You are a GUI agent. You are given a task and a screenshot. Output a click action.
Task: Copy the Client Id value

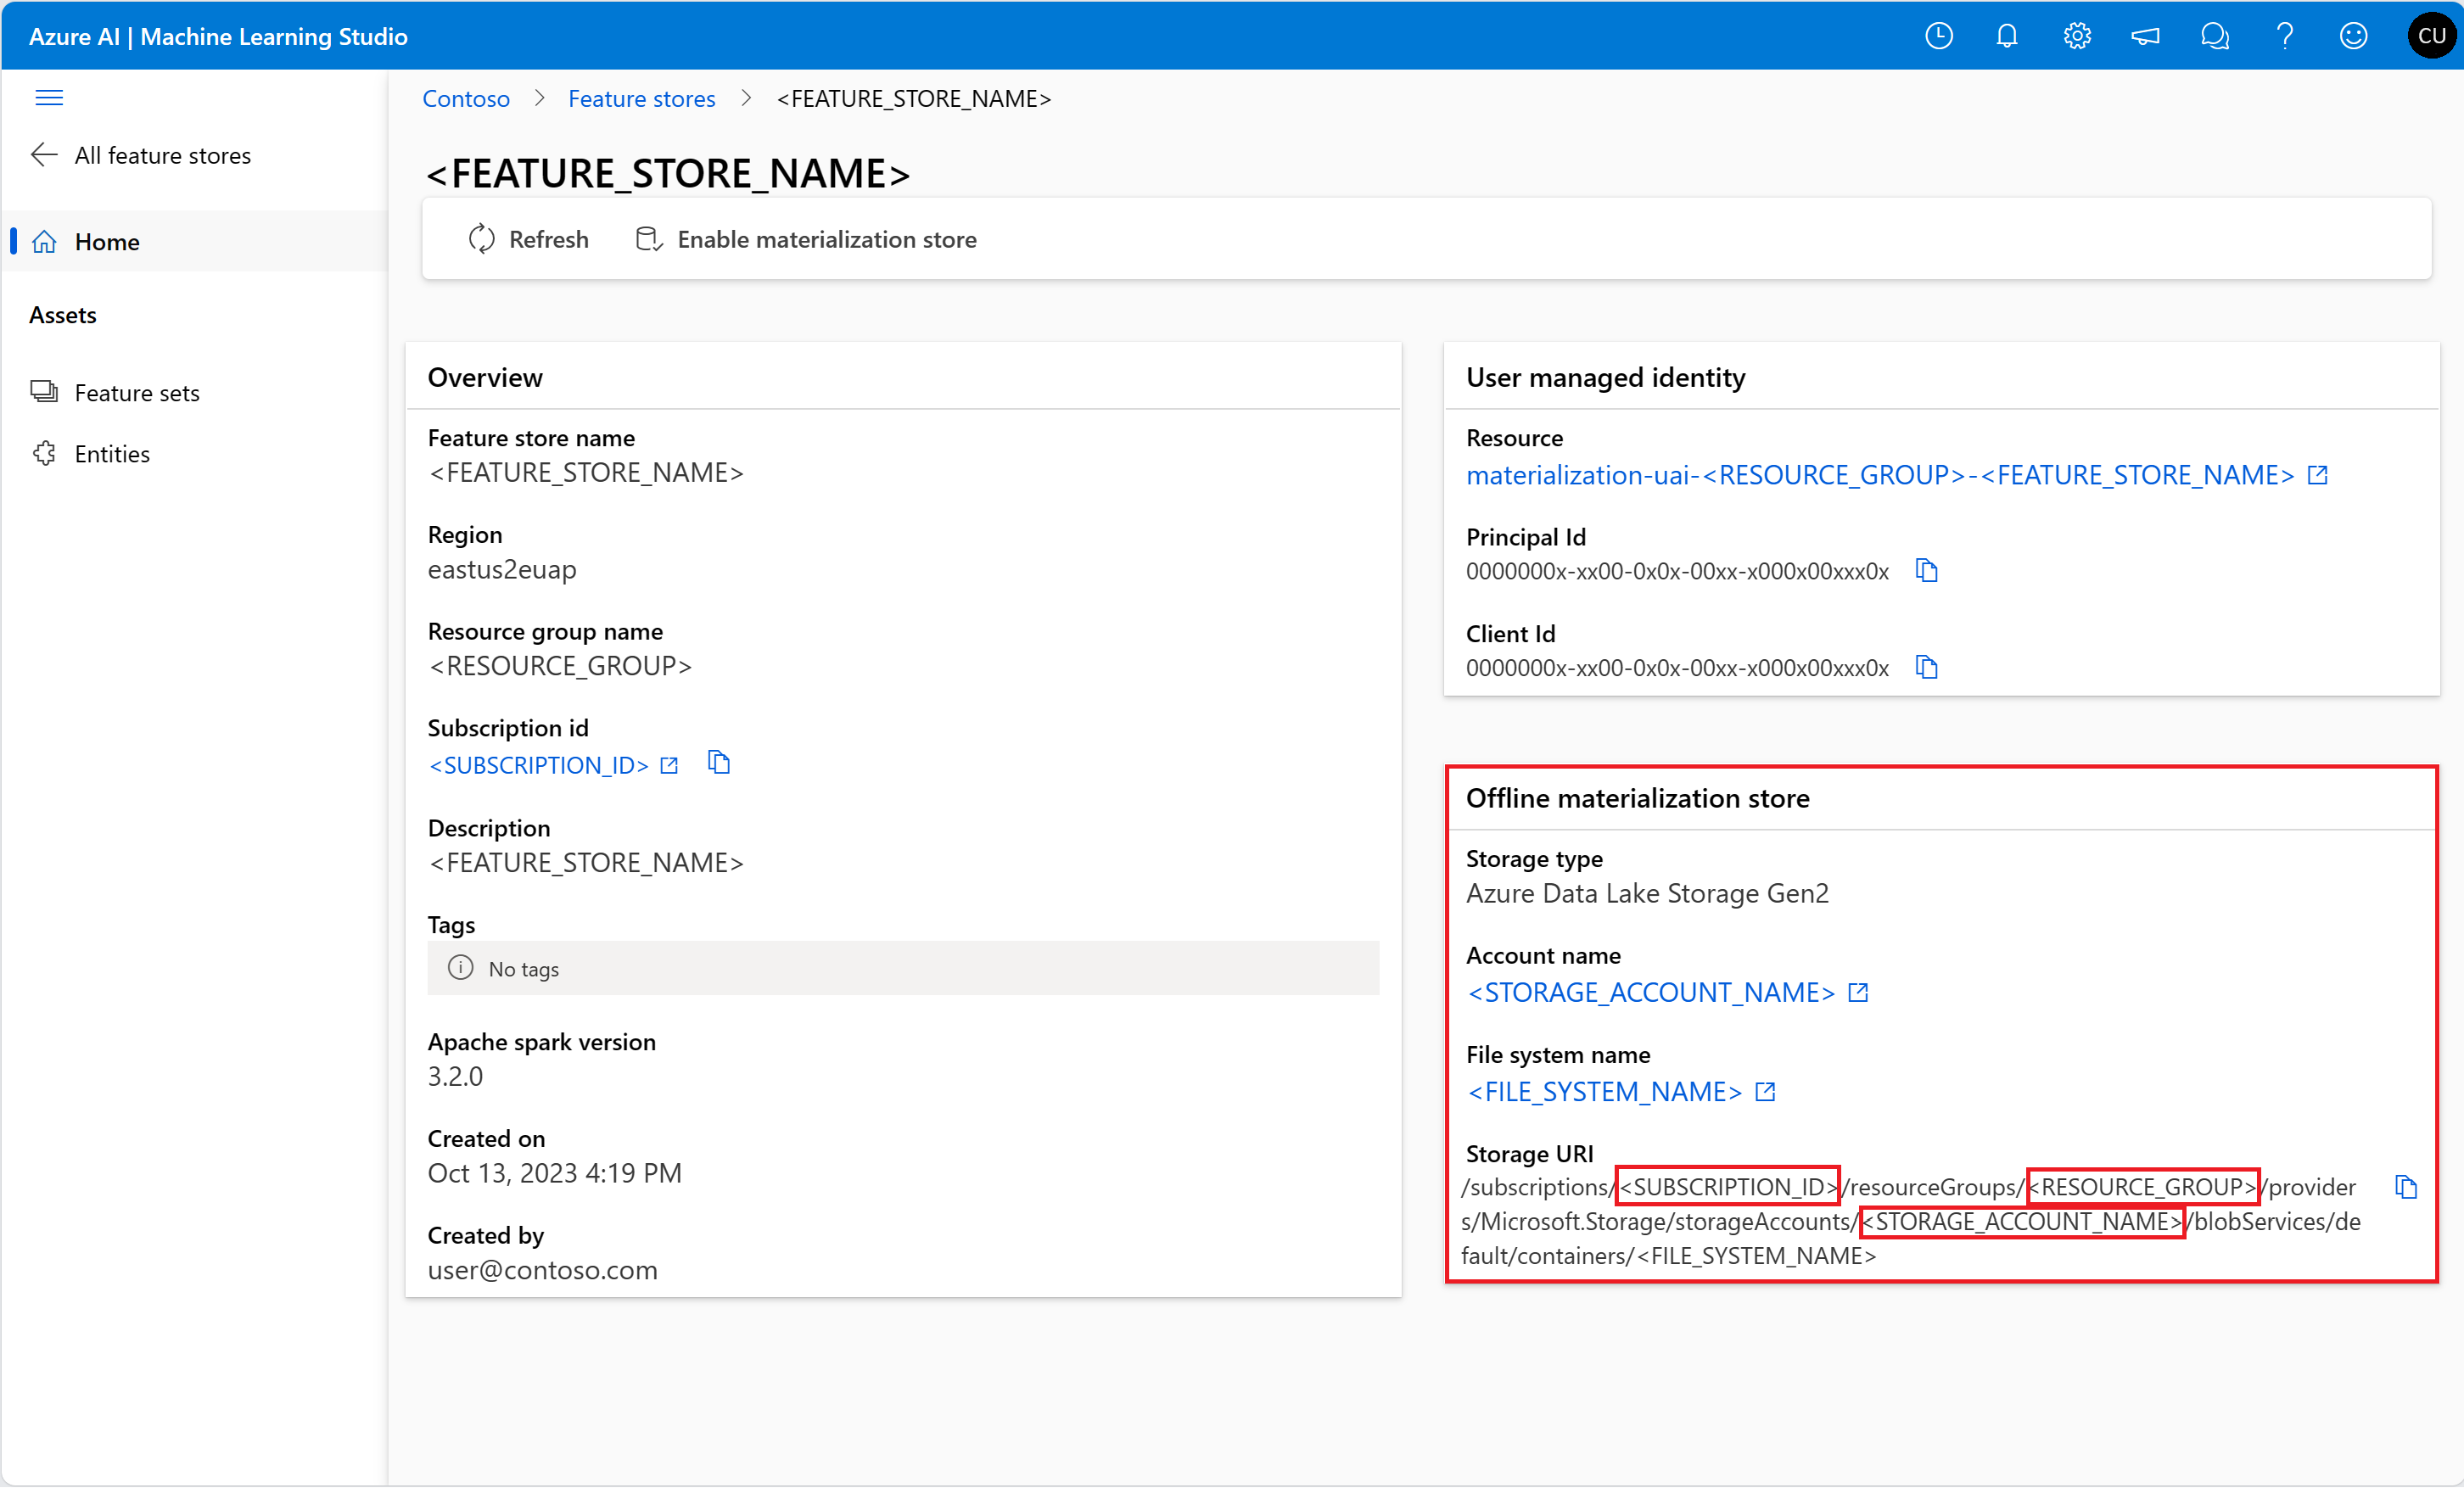click(x=1926, y=668)
